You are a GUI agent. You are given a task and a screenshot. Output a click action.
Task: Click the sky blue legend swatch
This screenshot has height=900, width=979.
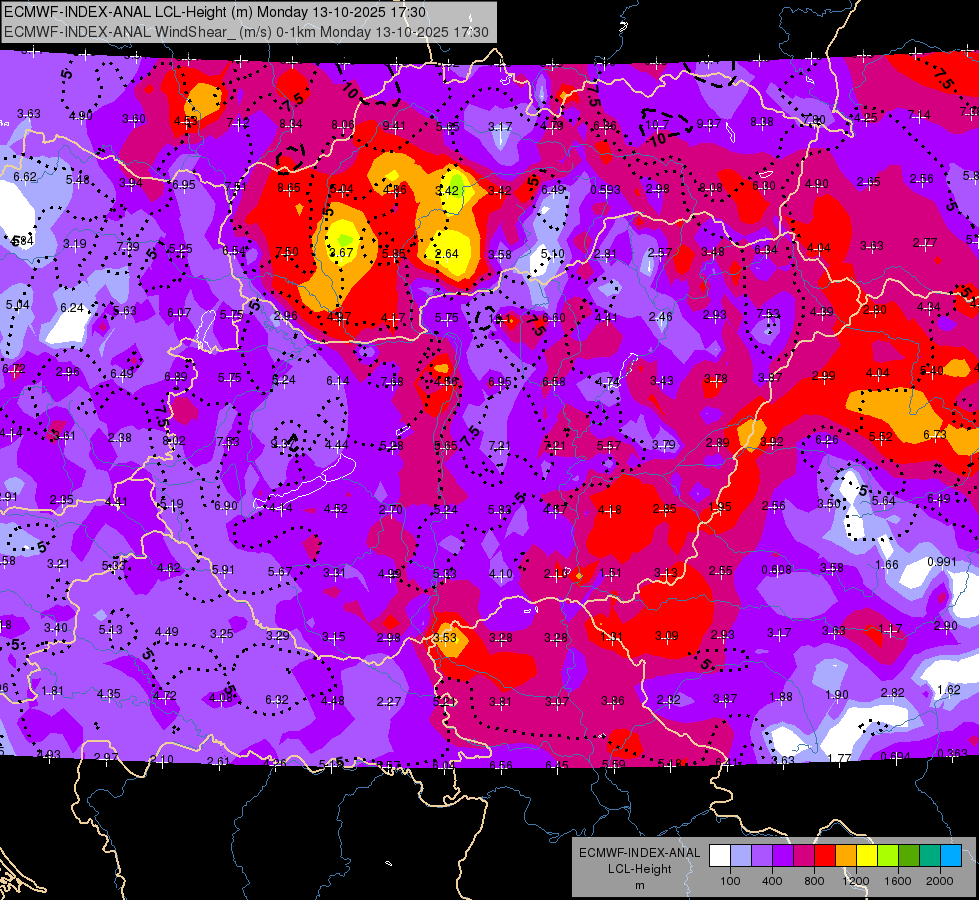(951, 856)
